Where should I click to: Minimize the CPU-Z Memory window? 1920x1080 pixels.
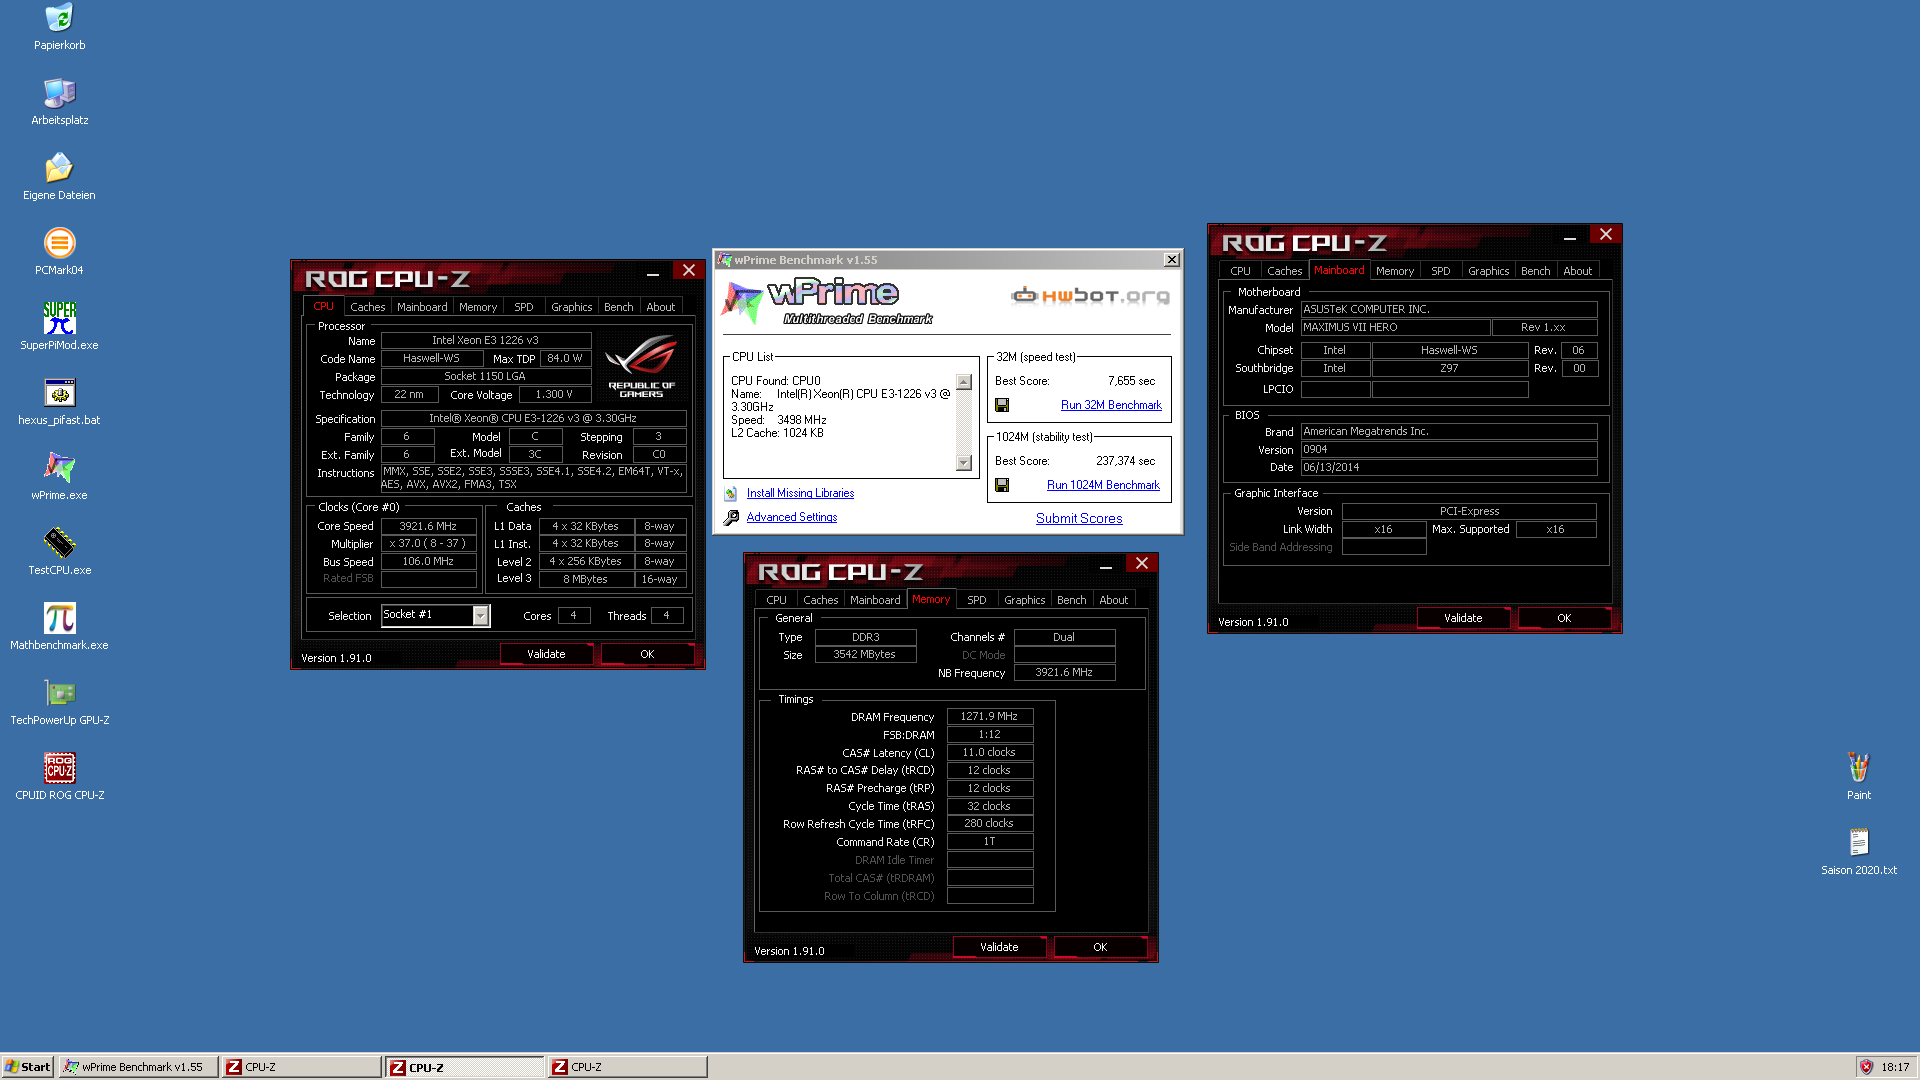[x=1106, y=567]
